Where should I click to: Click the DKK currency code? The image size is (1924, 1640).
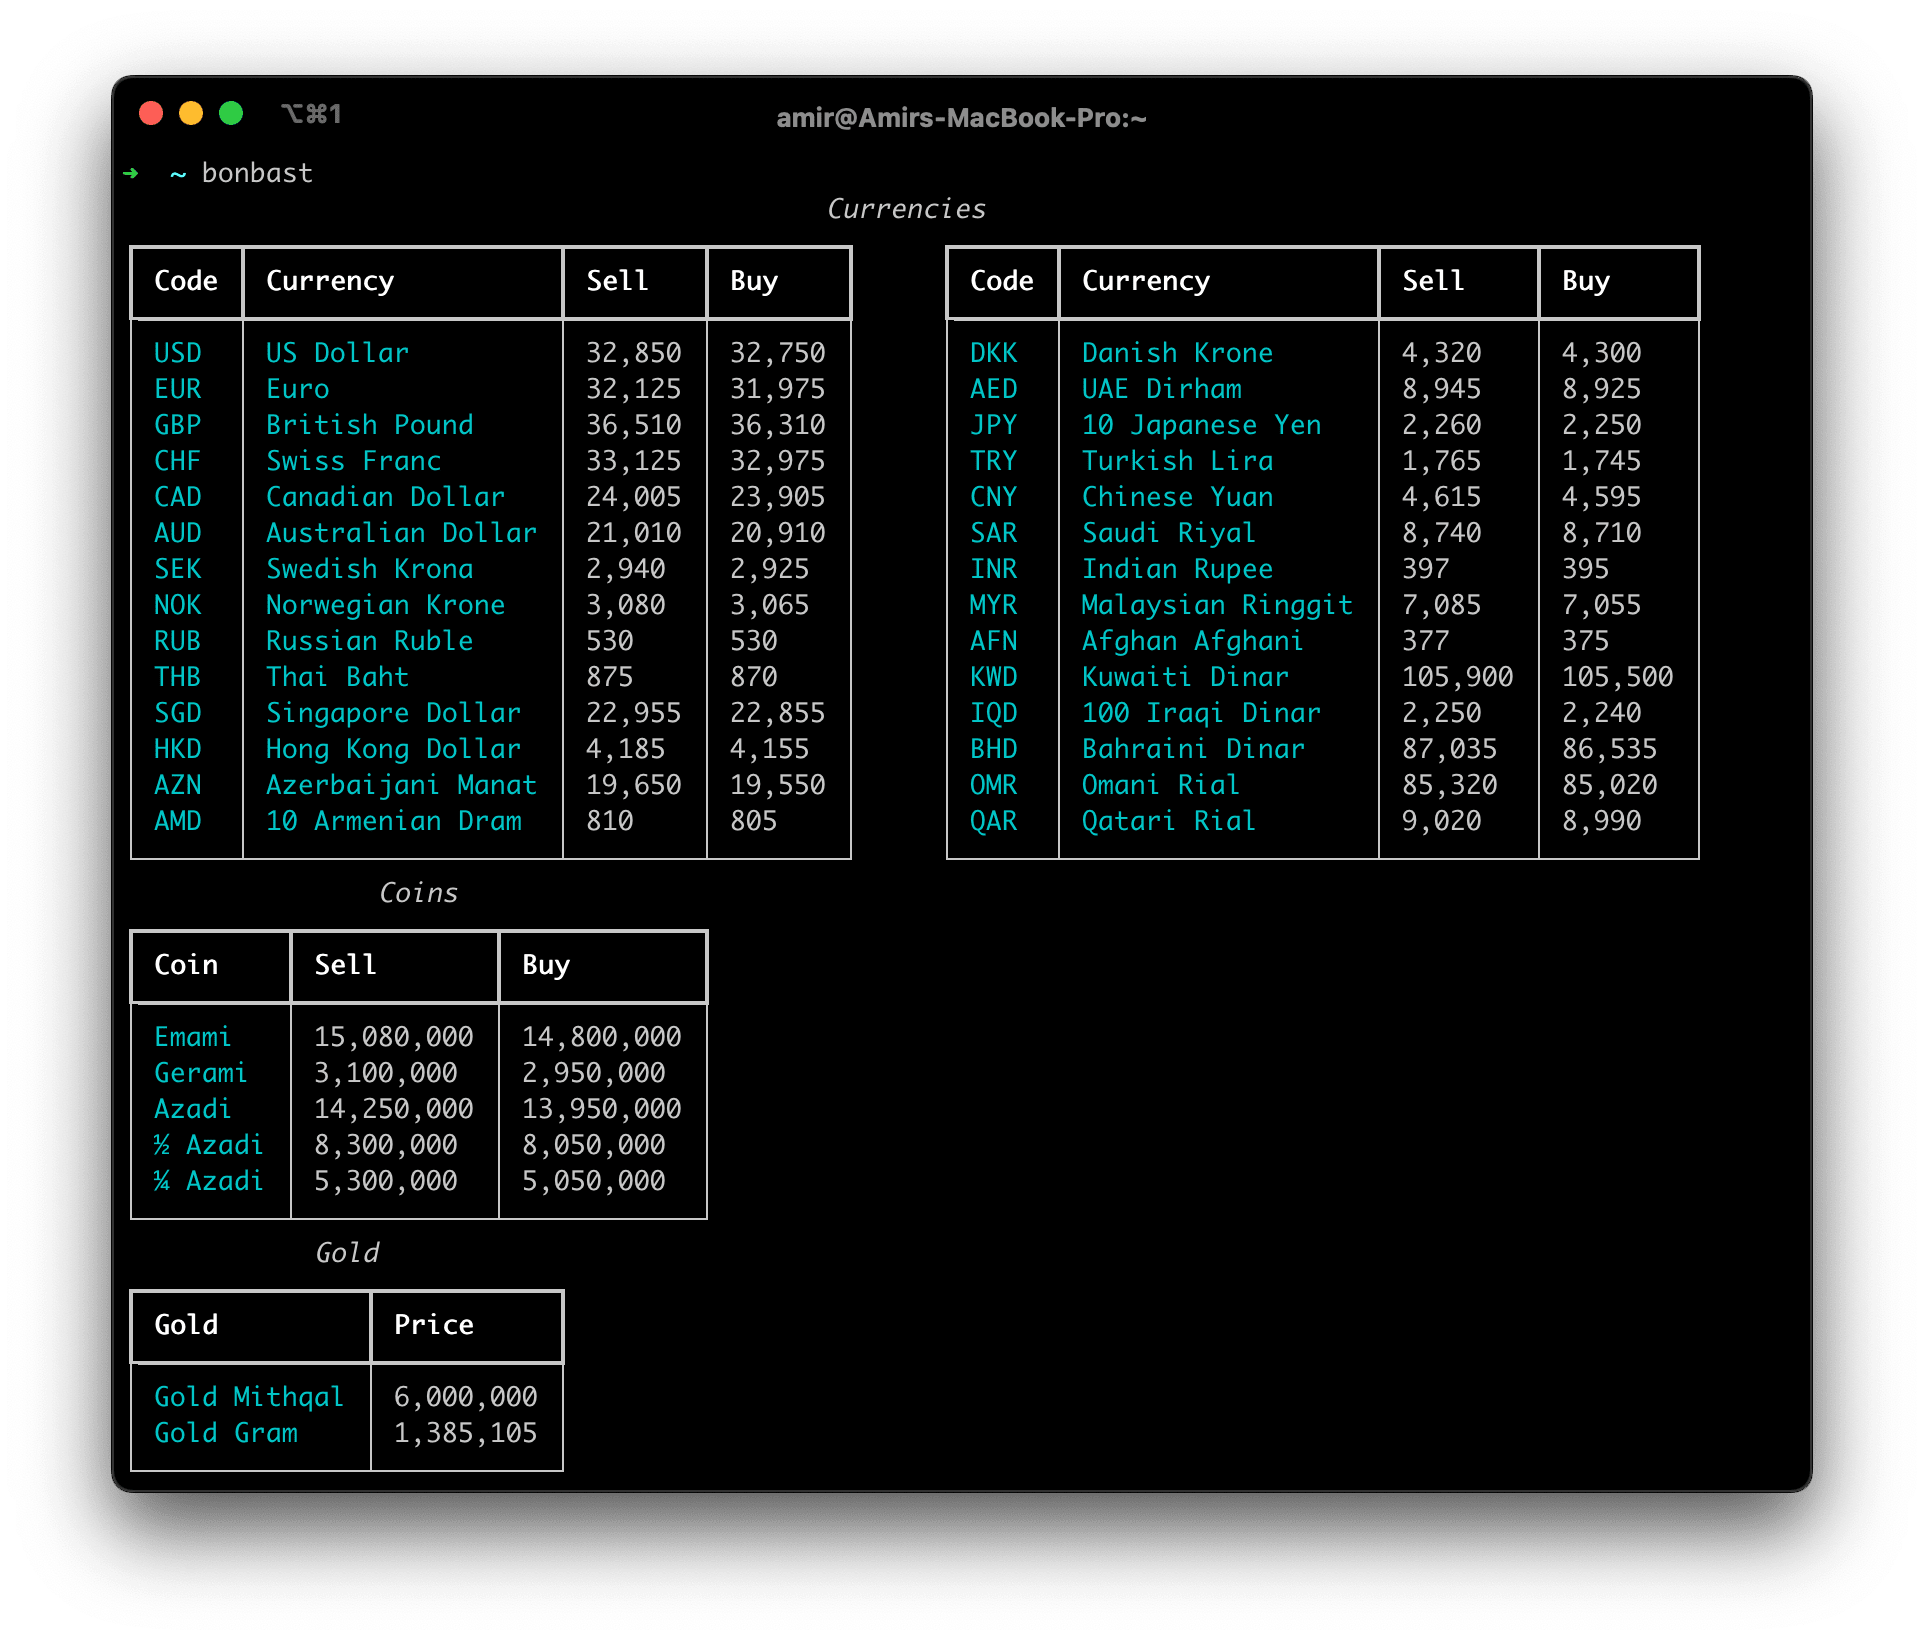pos(994,353)
